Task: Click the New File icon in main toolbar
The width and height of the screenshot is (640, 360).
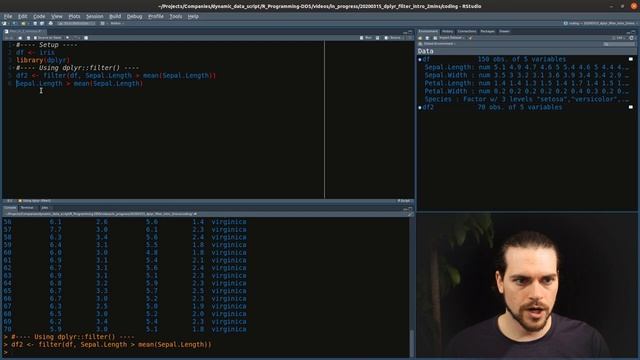Action: (5, 24)
